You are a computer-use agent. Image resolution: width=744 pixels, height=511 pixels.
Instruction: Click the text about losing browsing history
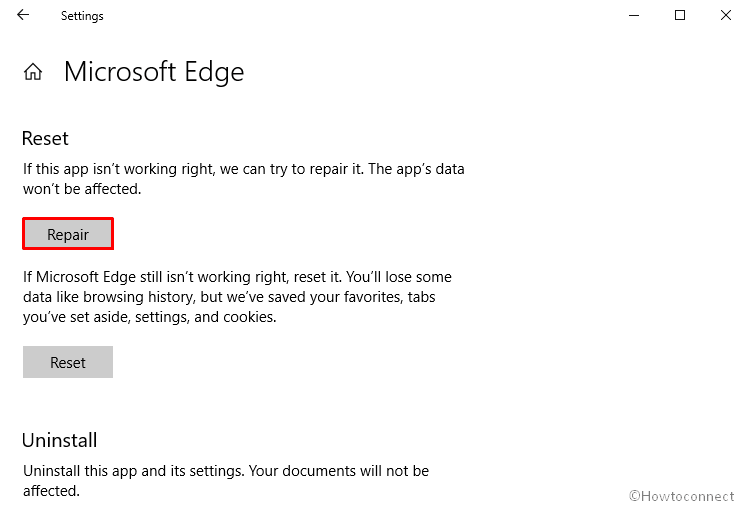pos(237,296)
